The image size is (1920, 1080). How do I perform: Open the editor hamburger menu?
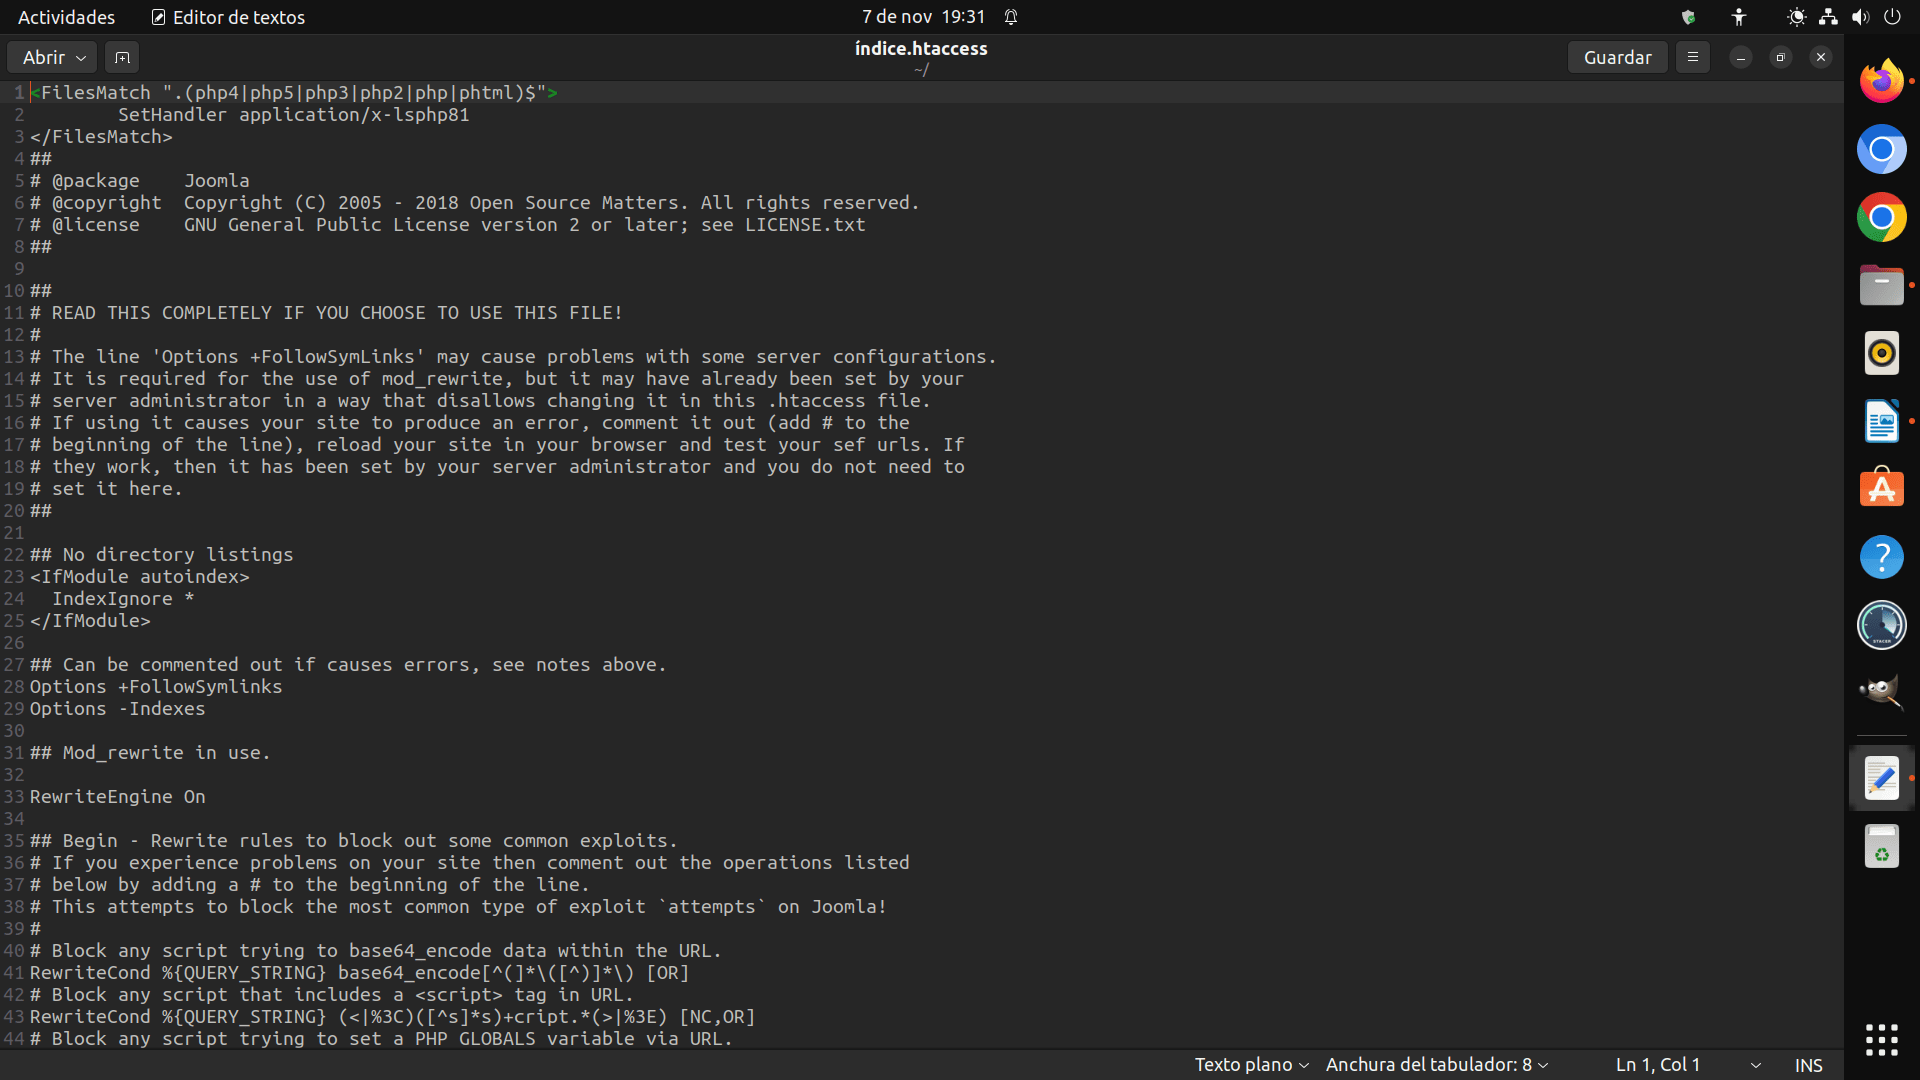point(1692,57)
